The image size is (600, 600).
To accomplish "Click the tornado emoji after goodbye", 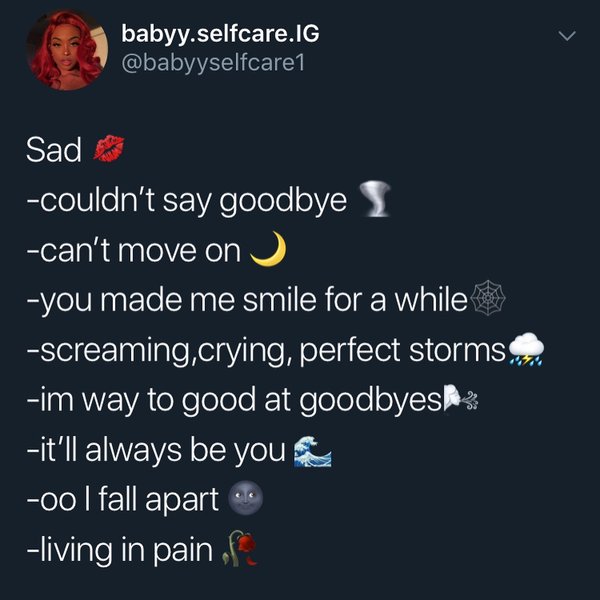I will pos(375,199).
